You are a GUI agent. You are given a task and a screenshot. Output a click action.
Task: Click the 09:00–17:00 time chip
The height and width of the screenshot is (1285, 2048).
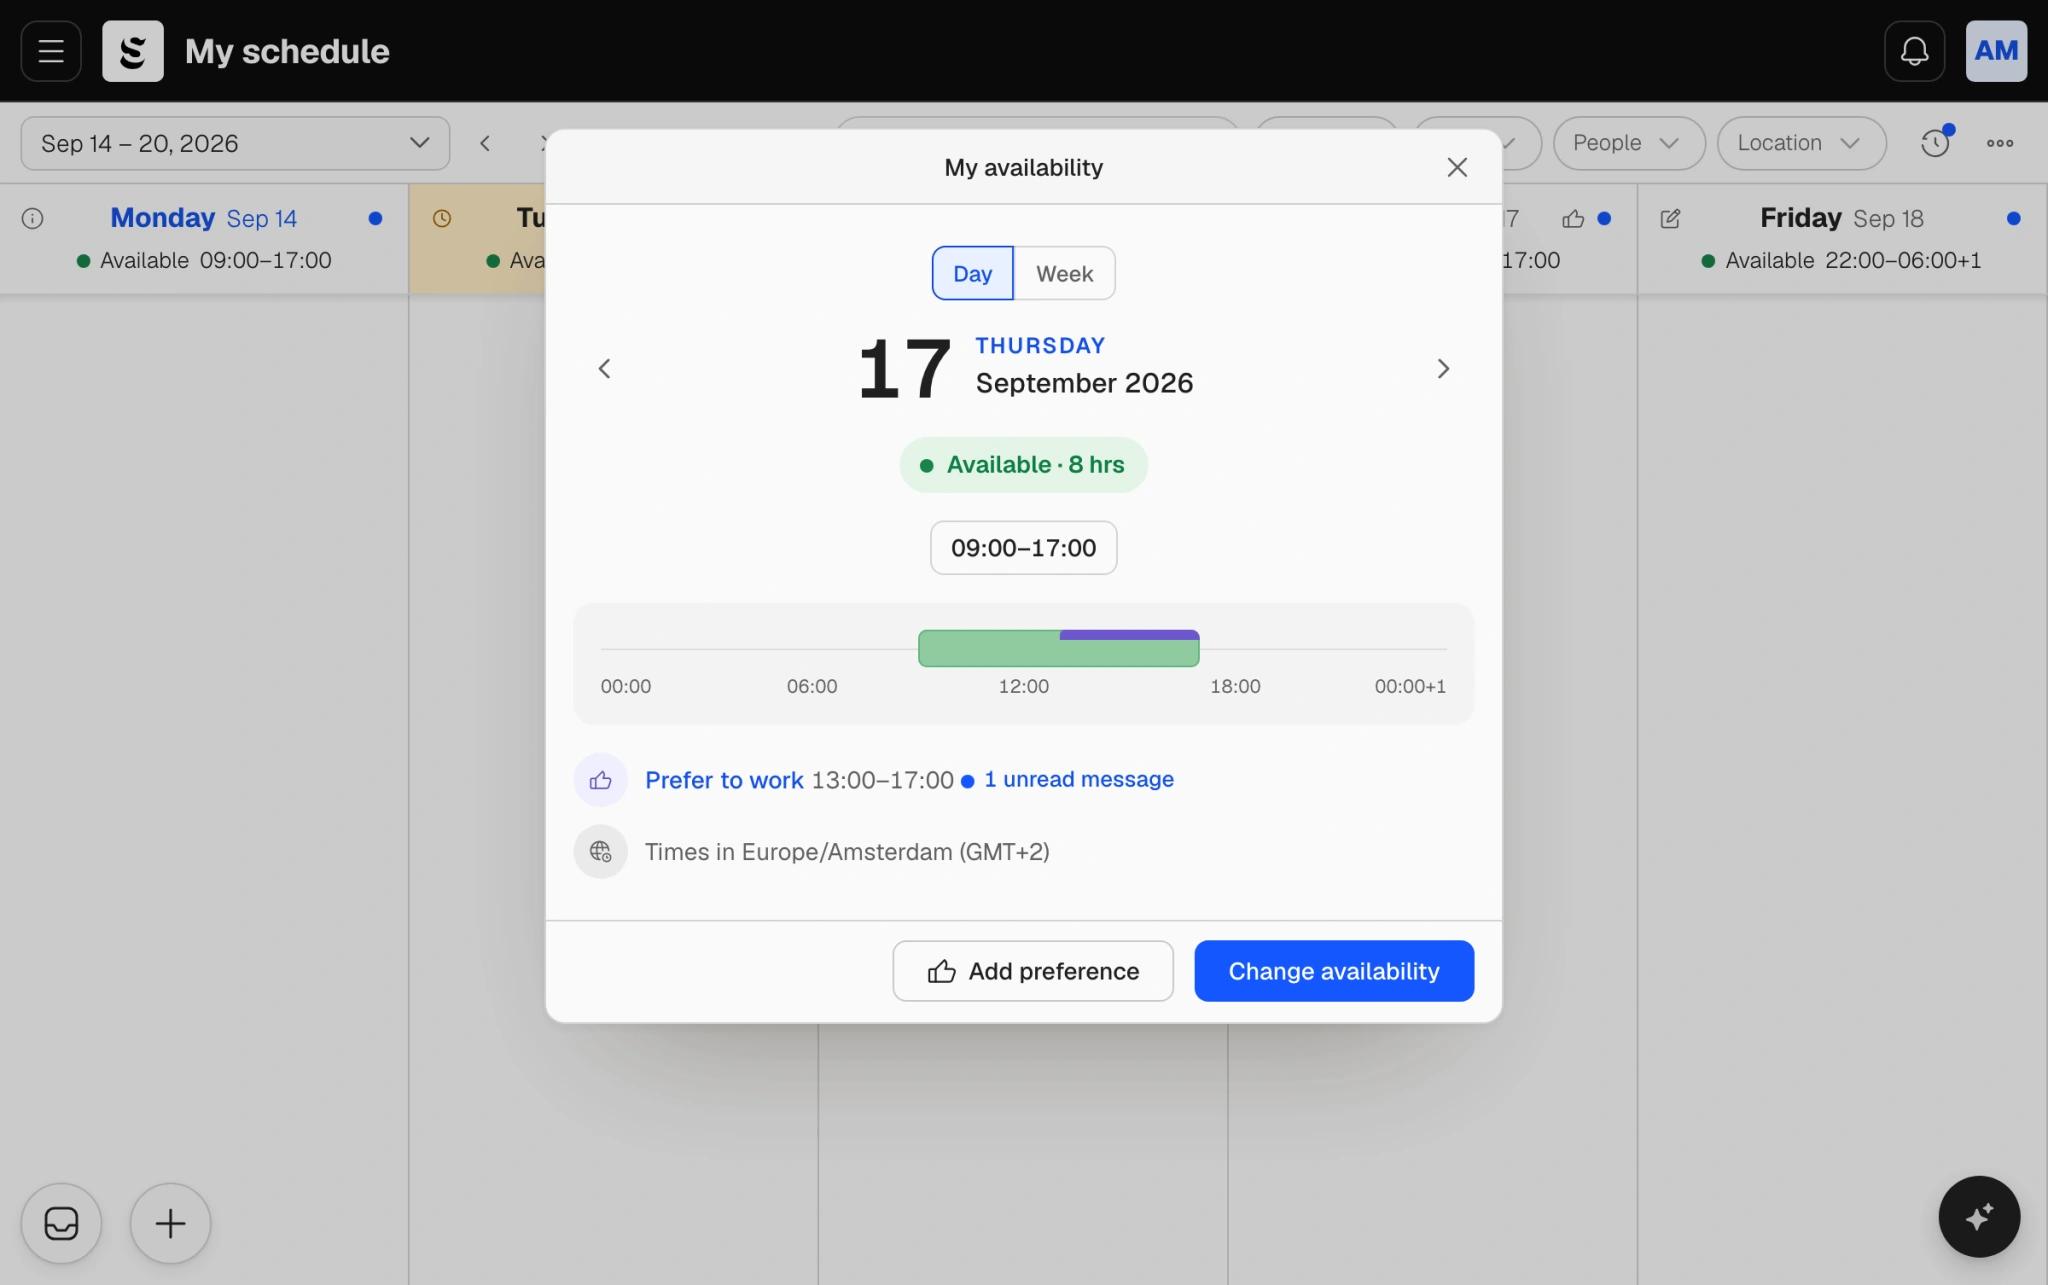tap(1023, 548)
